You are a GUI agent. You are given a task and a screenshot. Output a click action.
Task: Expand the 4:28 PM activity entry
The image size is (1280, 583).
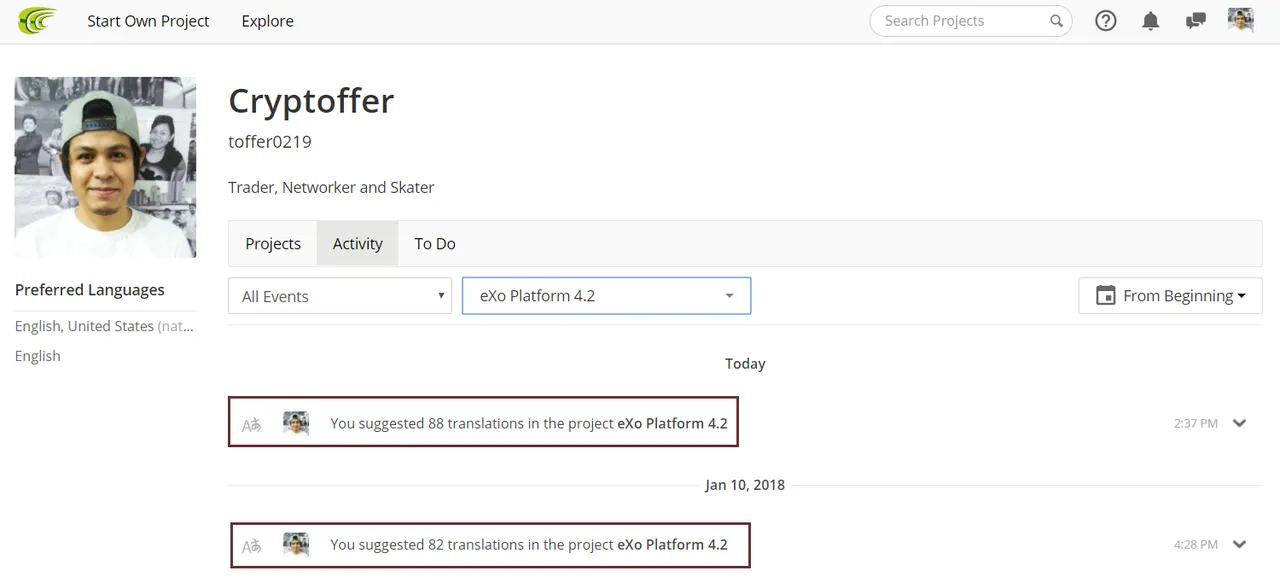click(x=1240, y=545)
